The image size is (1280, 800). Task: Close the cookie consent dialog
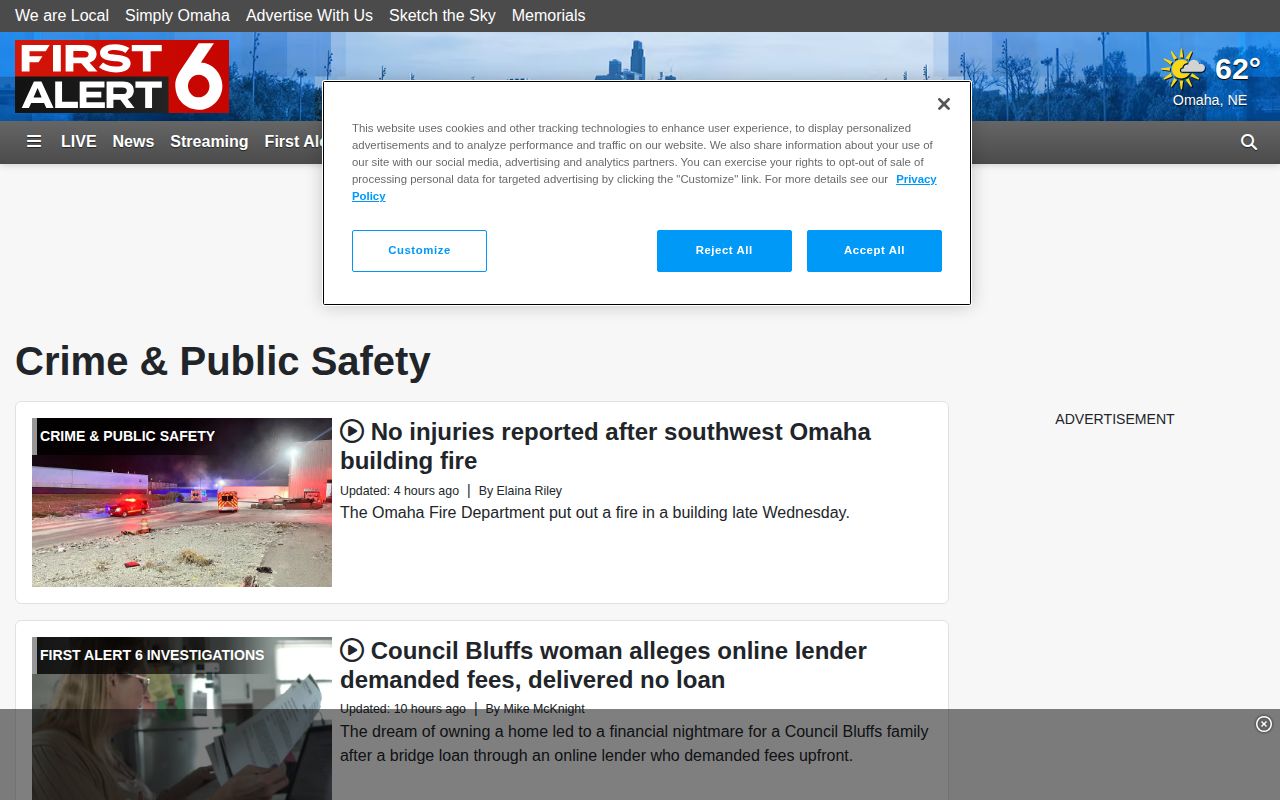pos(943,104)
